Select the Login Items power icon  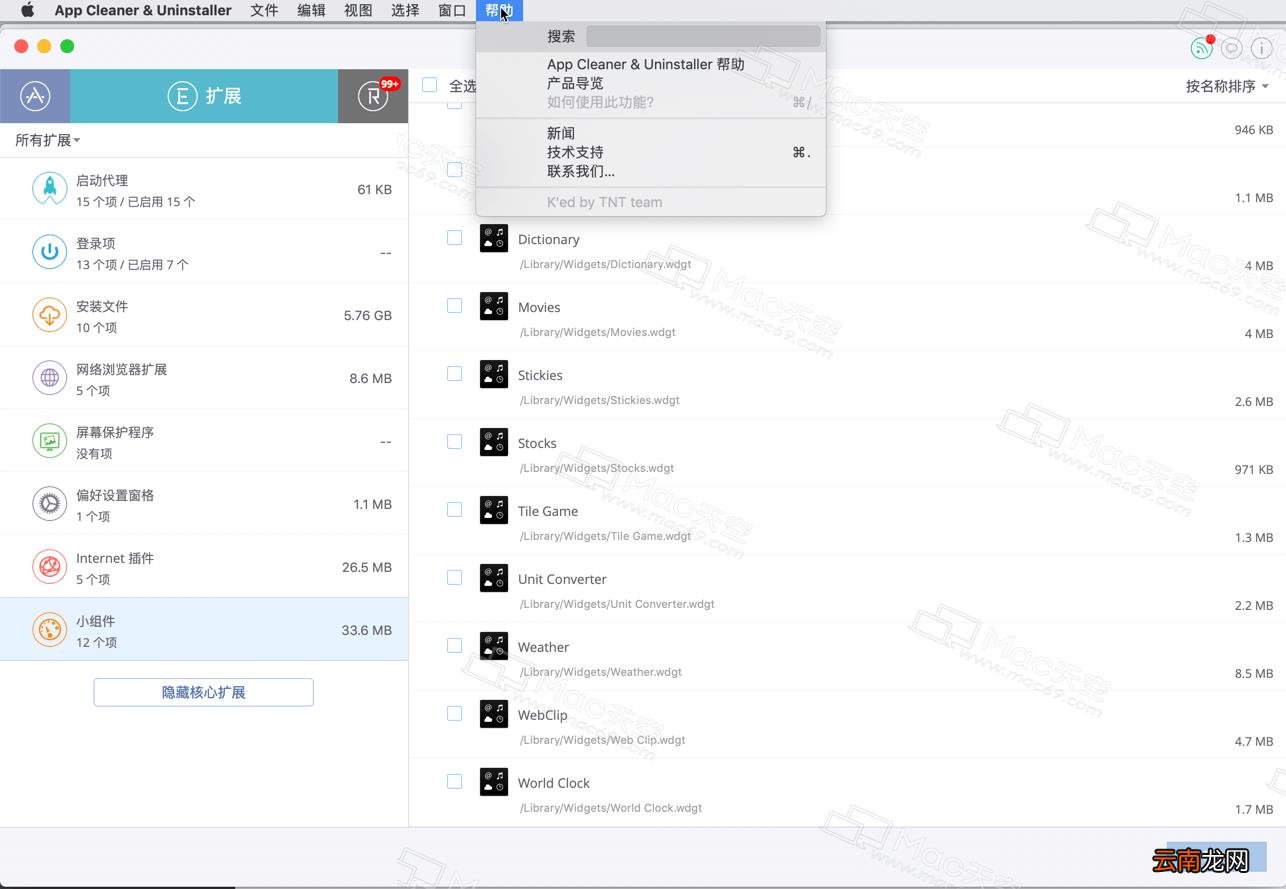click(49, 252)
